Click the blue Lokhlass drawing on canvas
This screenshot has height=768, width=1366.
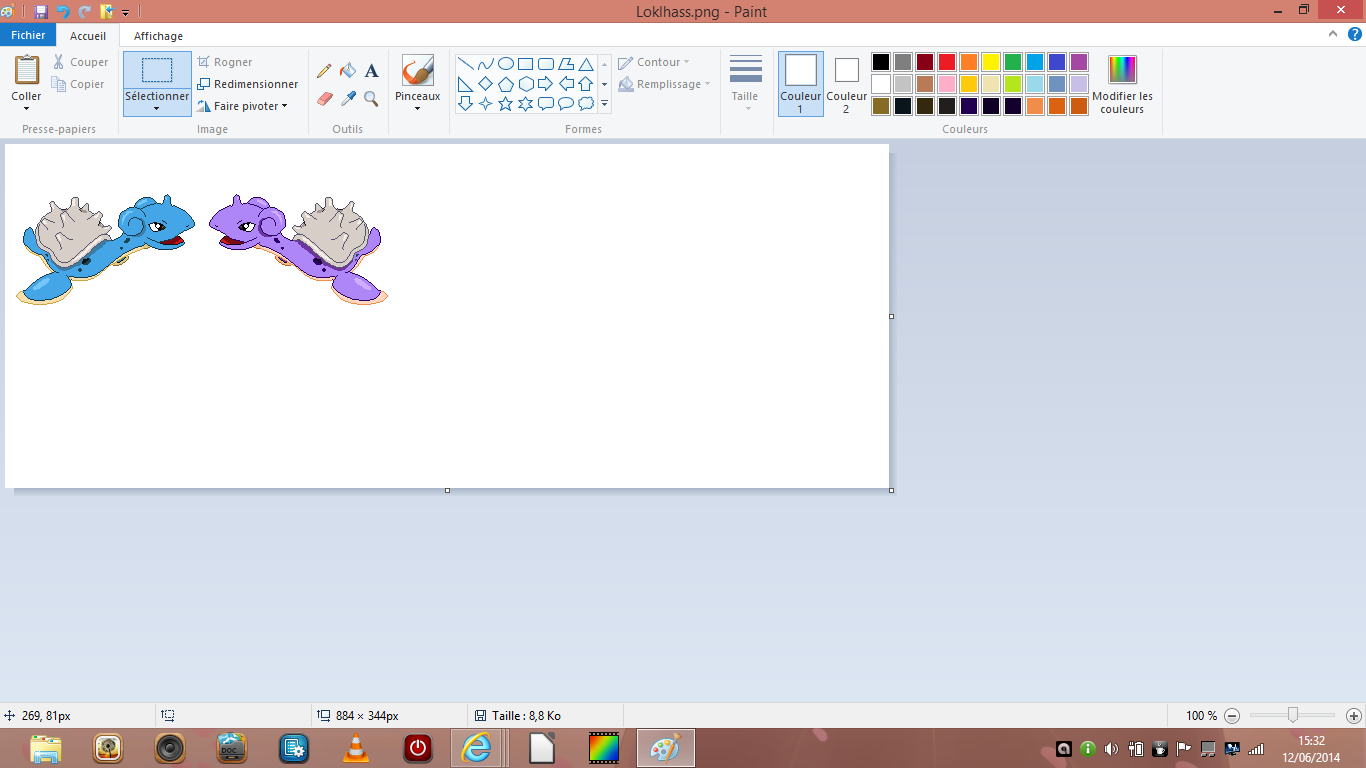(x=105, y=250)
